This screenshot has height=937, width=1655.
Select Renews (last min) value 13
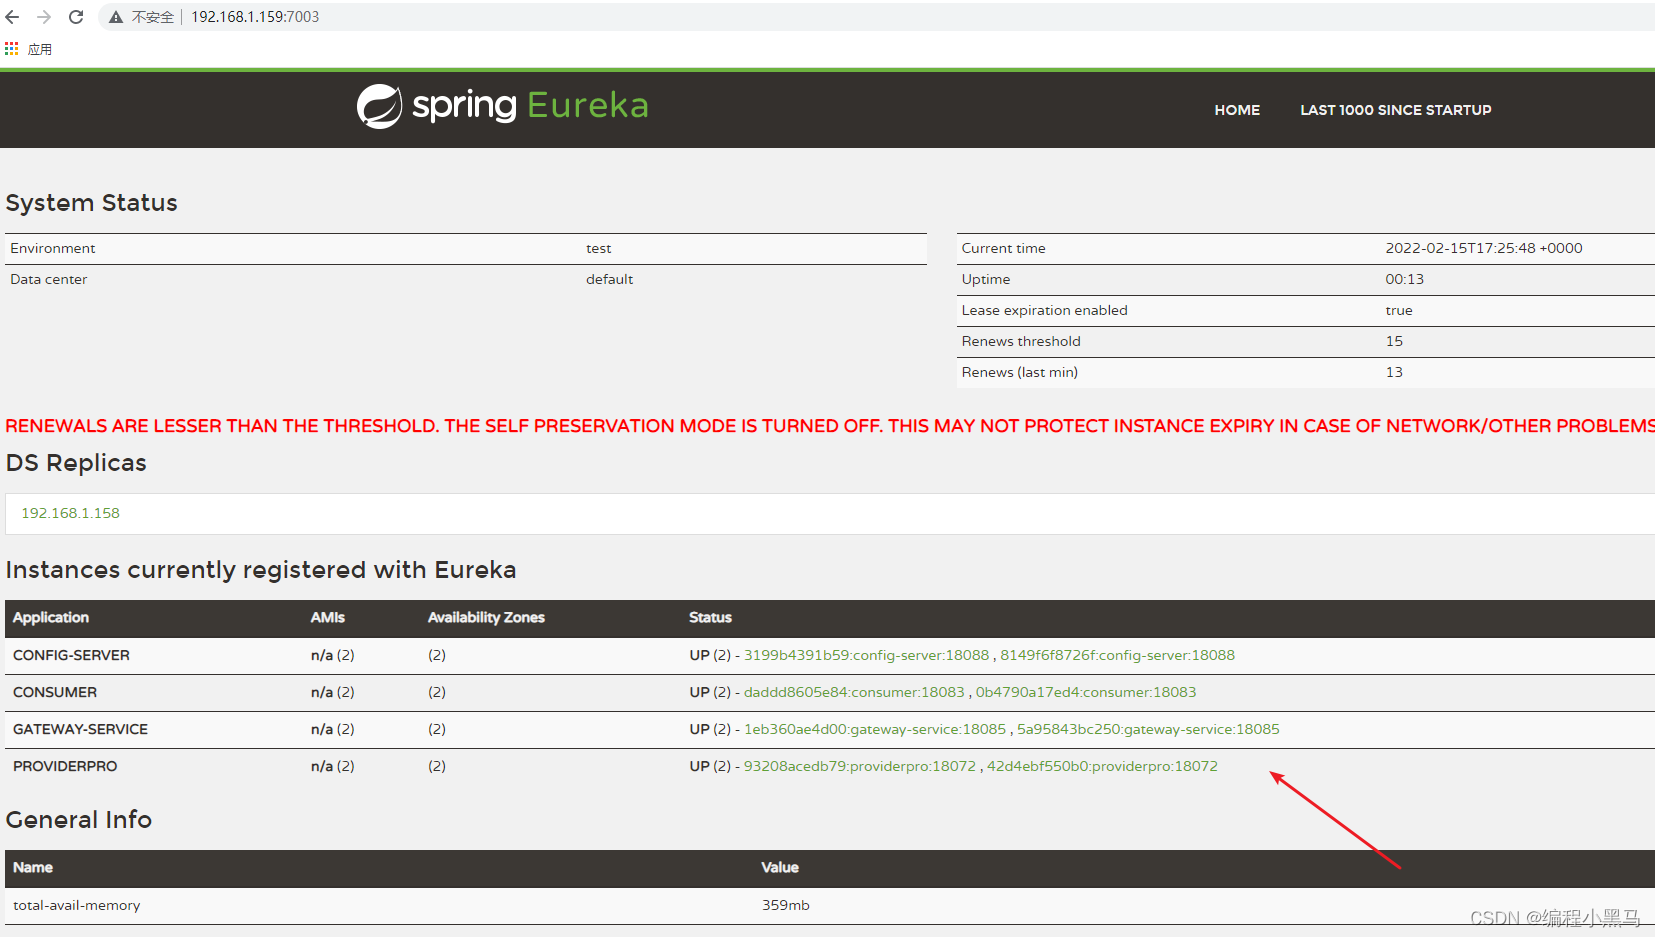1394,372
